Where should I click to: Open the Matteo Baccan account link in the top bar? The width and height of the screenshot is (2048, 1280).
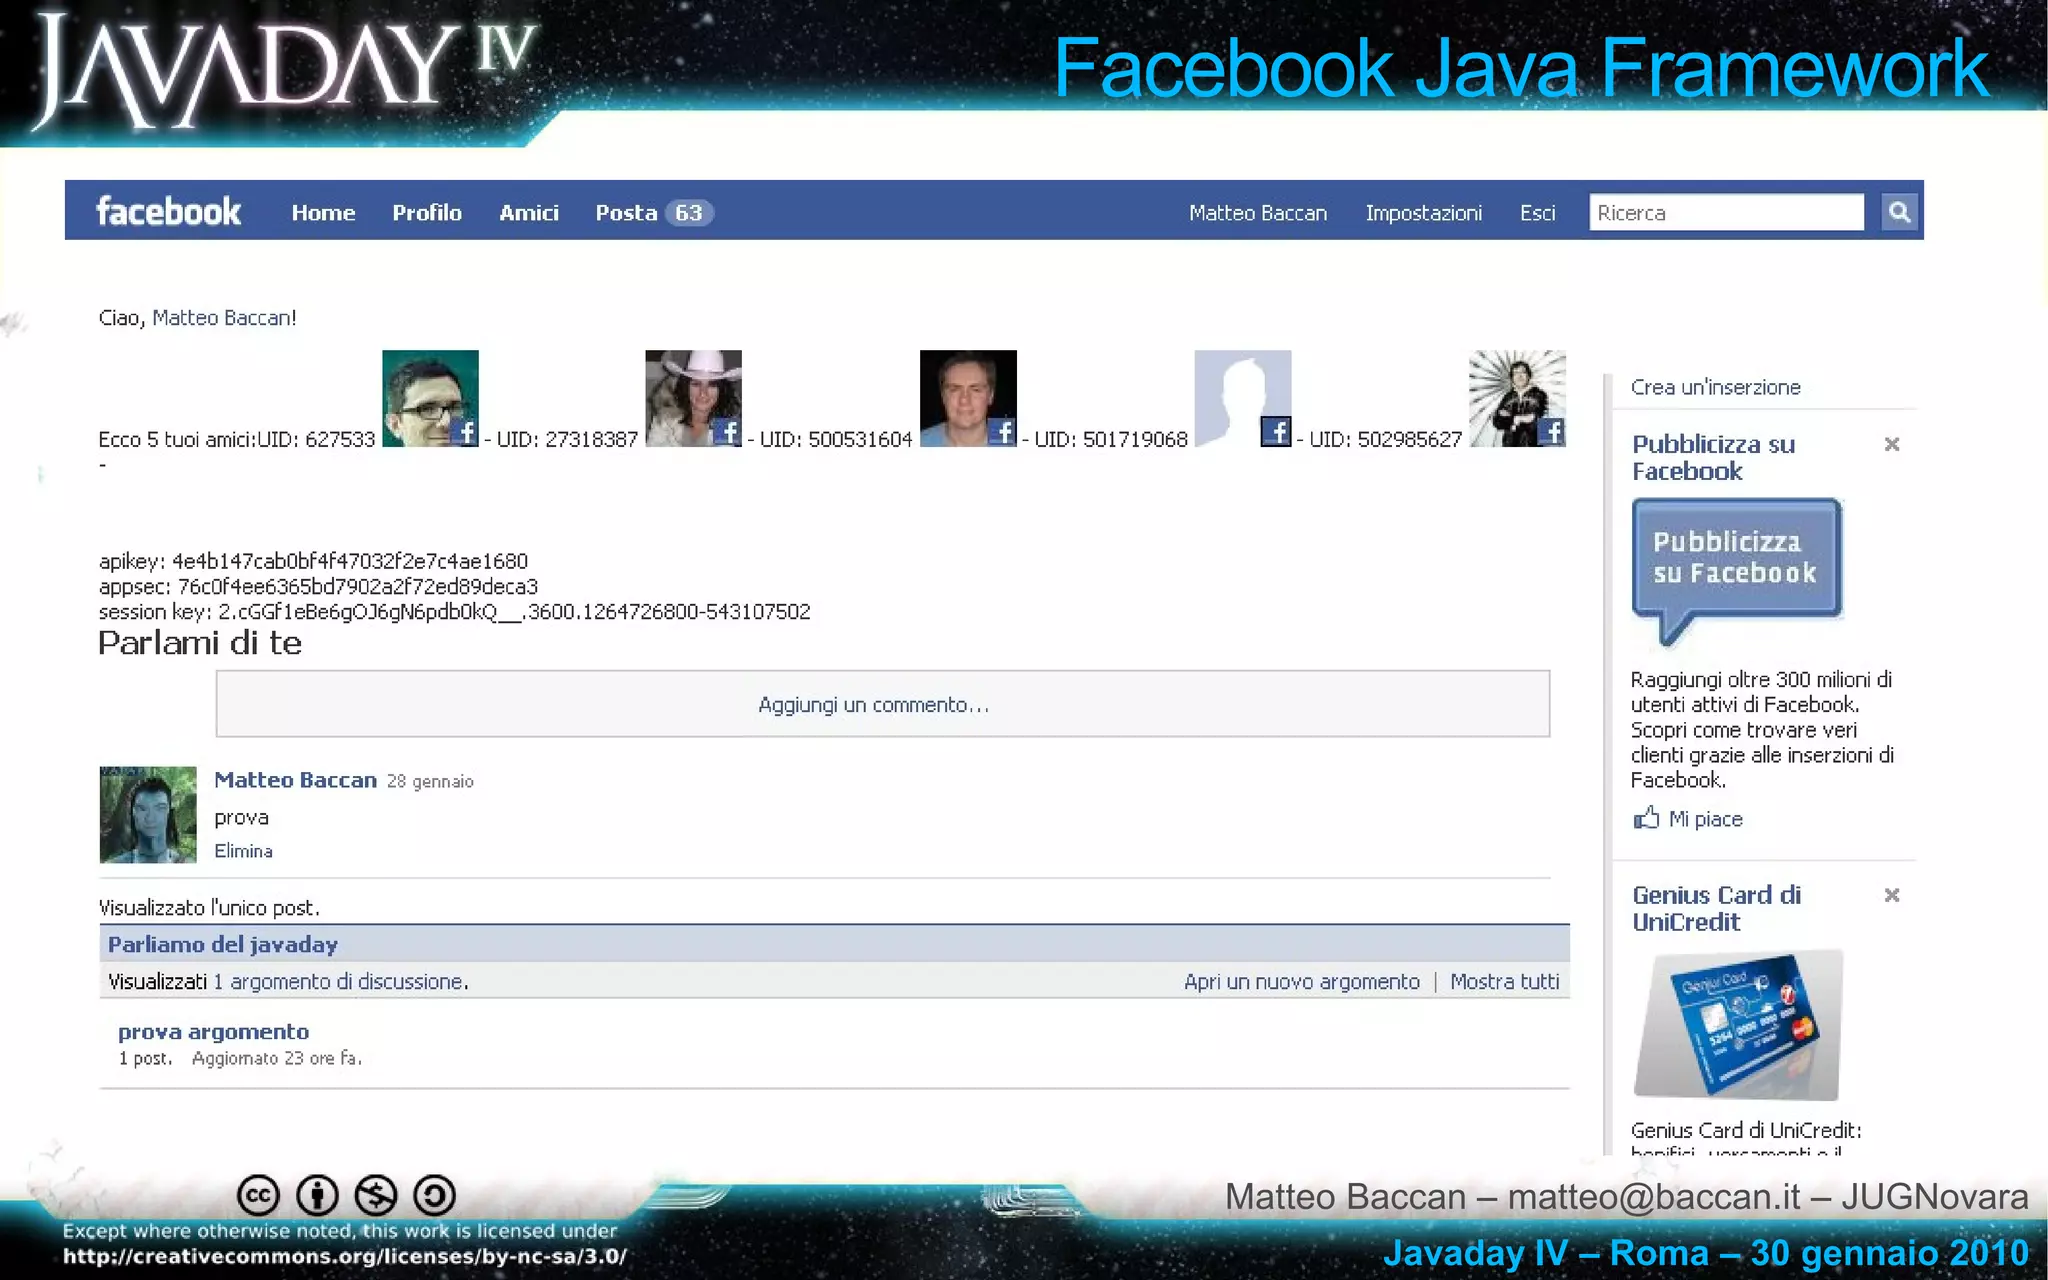(x=1258, y=212)
